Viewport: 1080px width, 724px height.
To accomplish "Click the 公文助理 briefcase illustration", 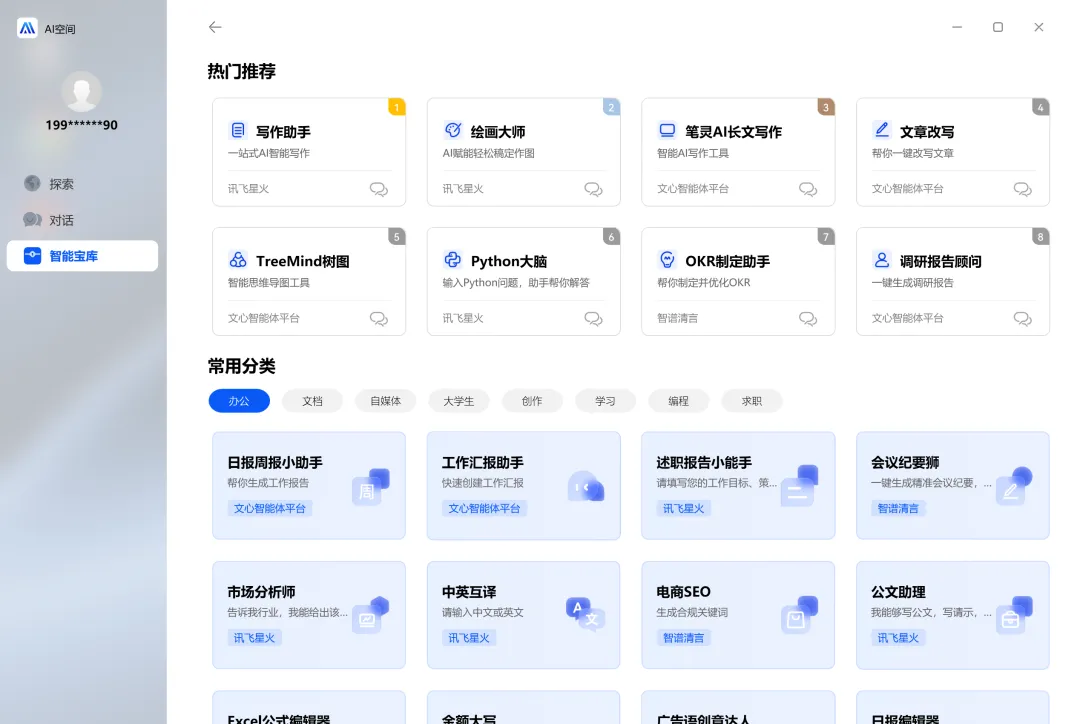I will [x=1014, y=615].
